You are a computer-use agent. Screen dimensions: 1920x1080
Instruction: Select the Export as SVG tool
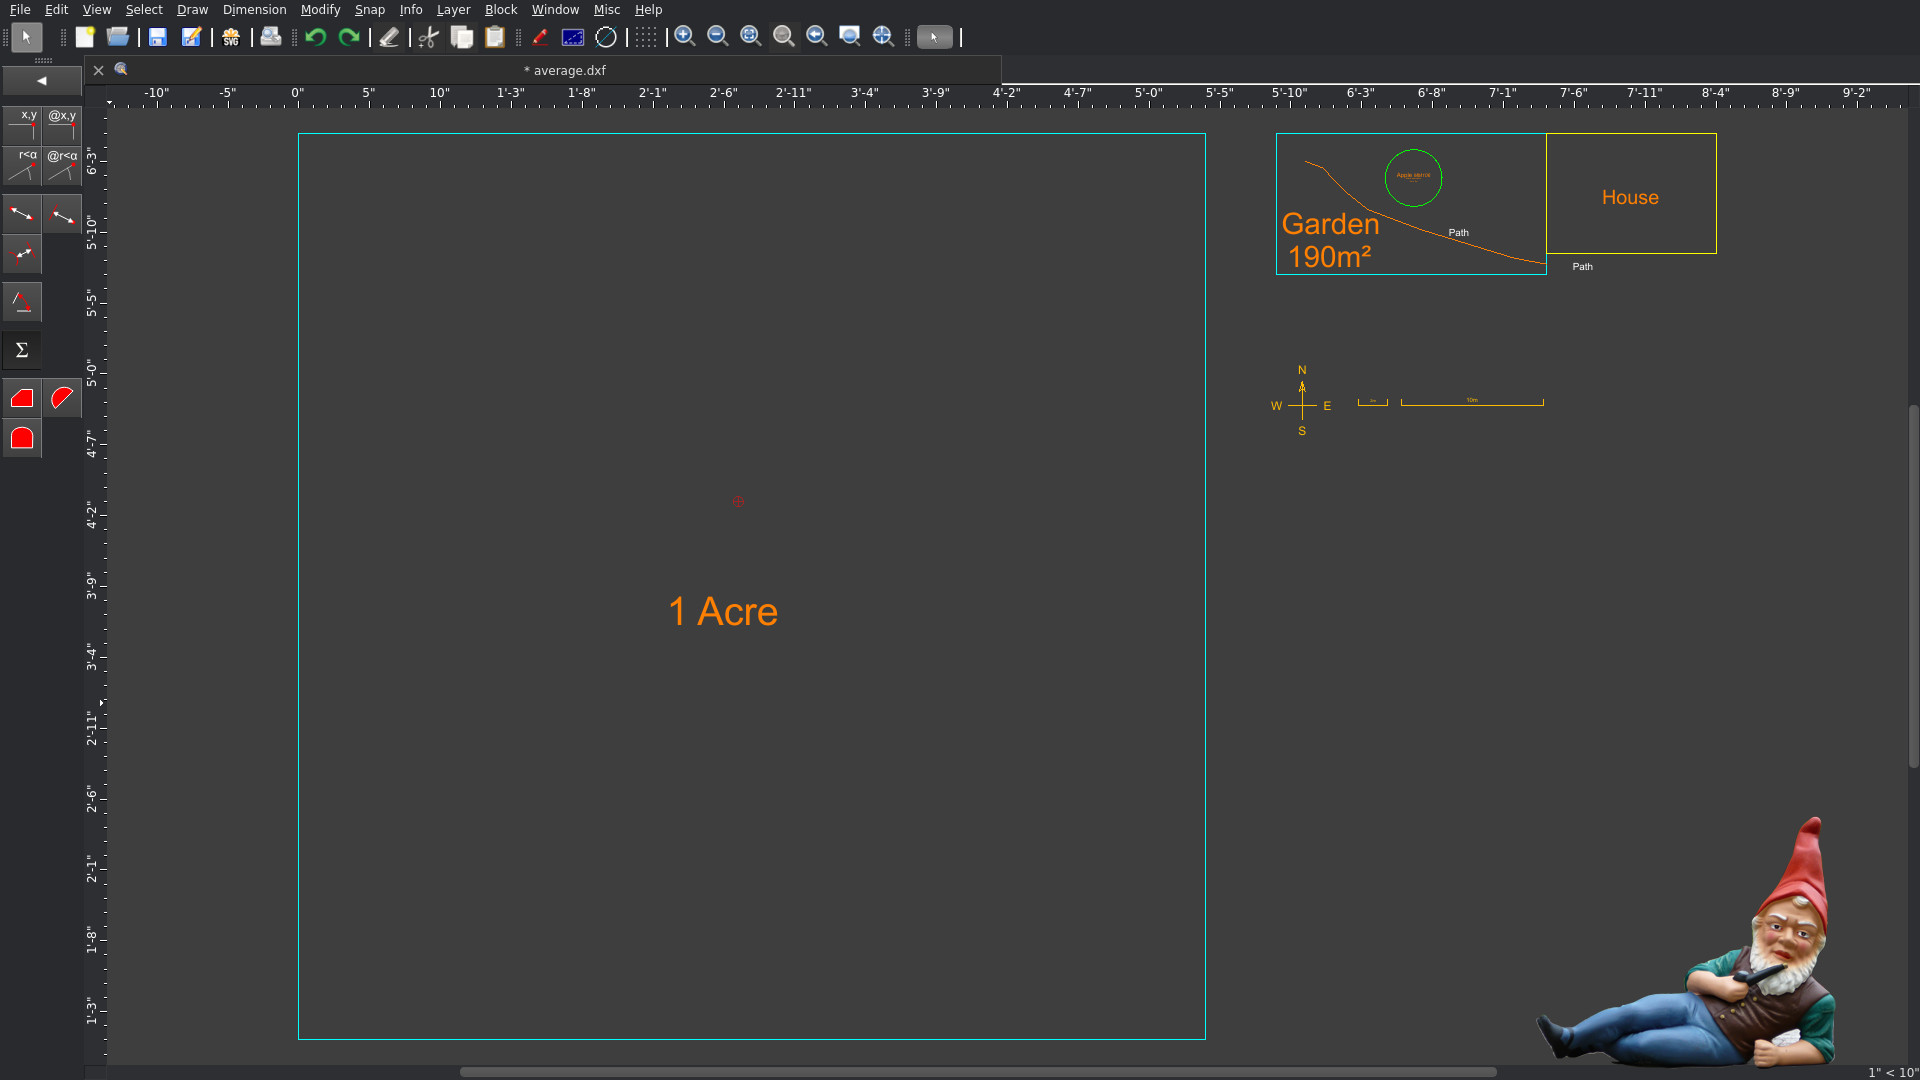[230, 37]
